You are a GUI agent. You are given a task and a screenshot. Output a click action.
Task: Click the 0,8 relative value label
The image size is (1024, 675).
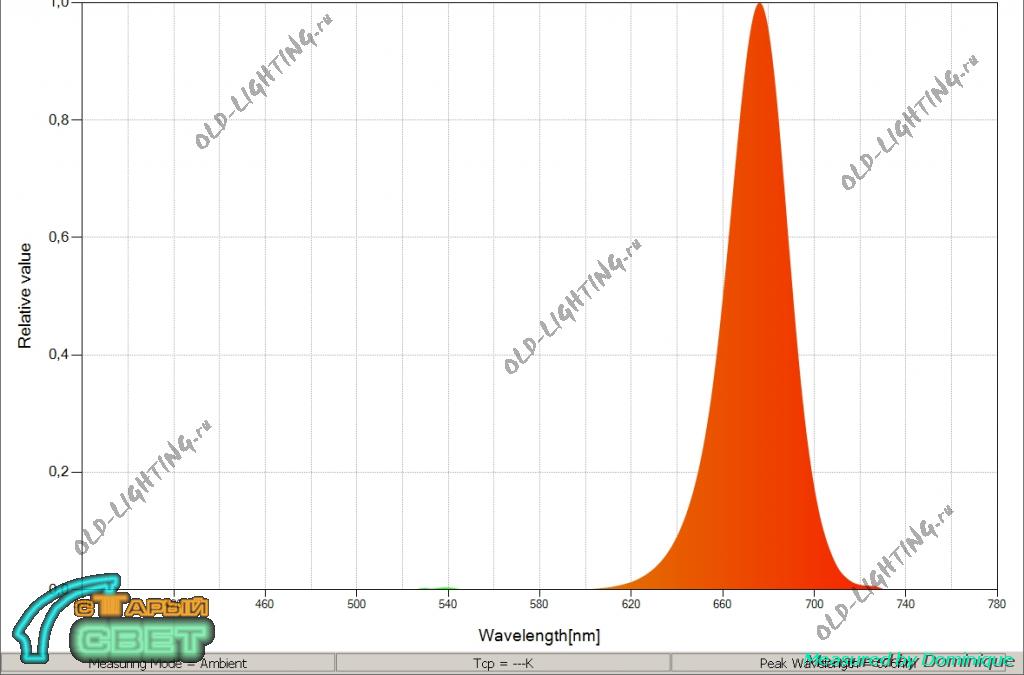click(x=57, y=119)
